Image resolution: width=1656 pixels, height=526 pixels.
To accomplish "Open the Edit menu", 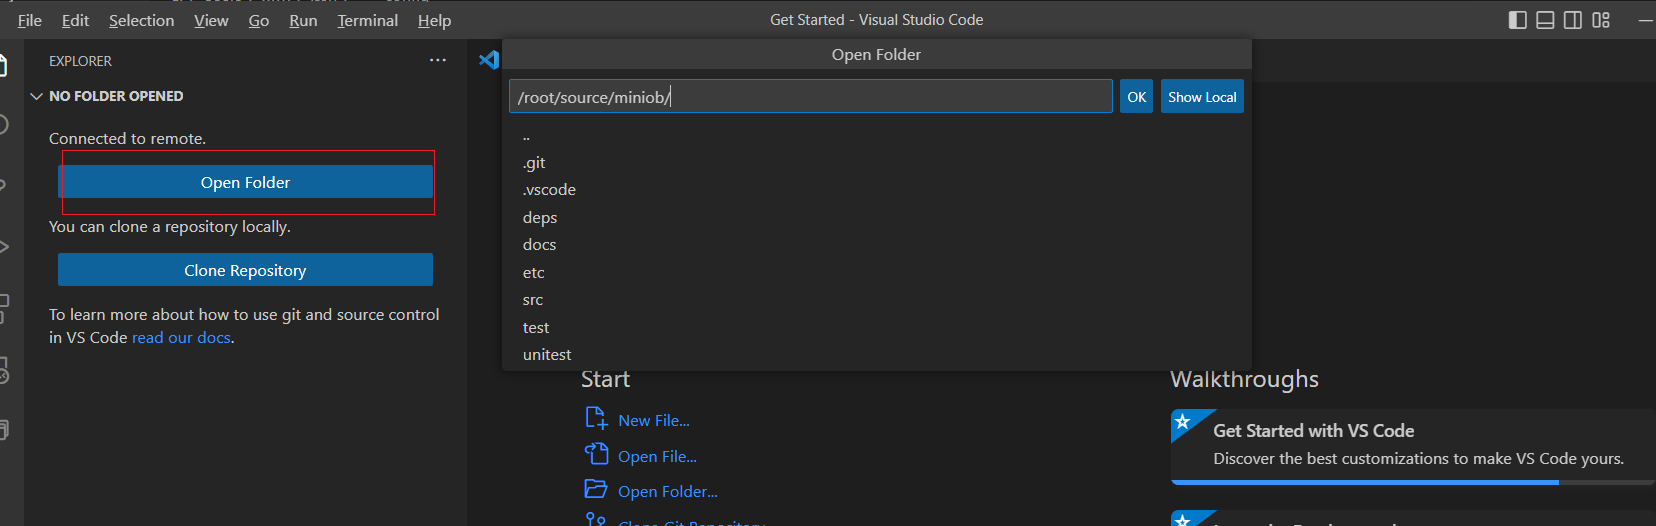I will pos(75,20).
